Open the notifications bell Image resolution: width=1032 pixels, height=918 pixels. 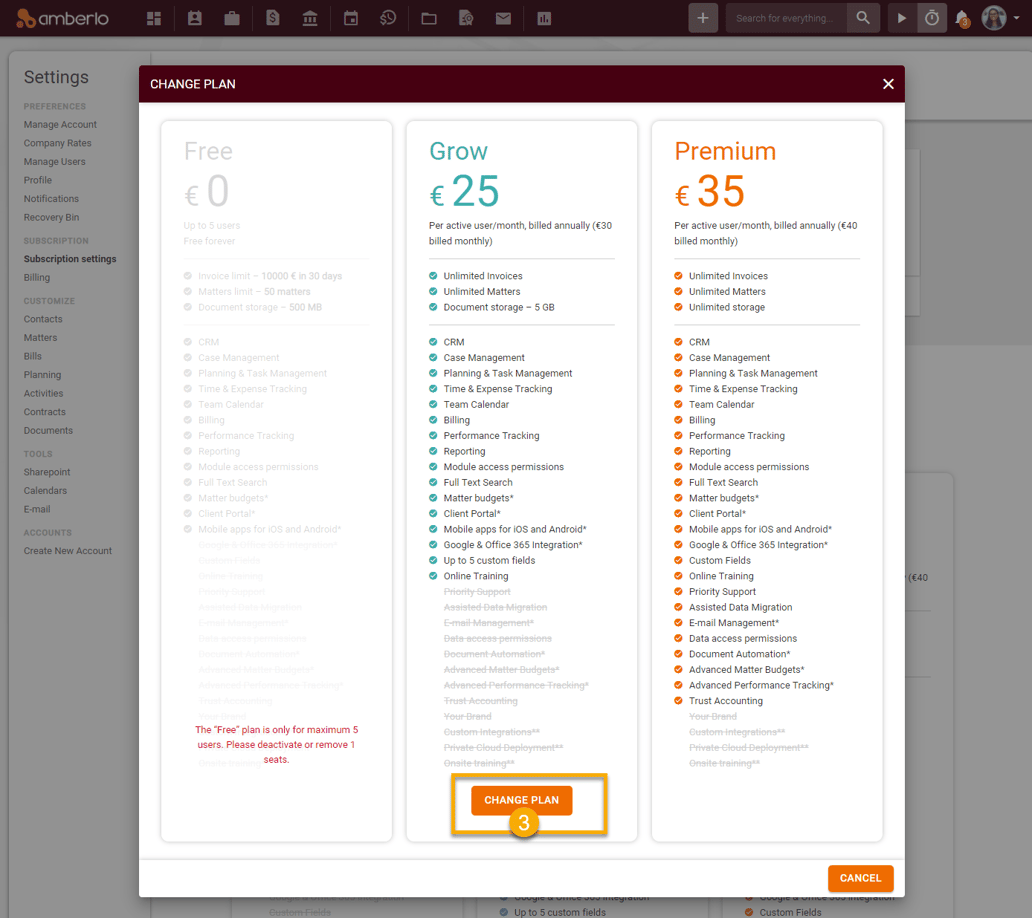[962, 18]
